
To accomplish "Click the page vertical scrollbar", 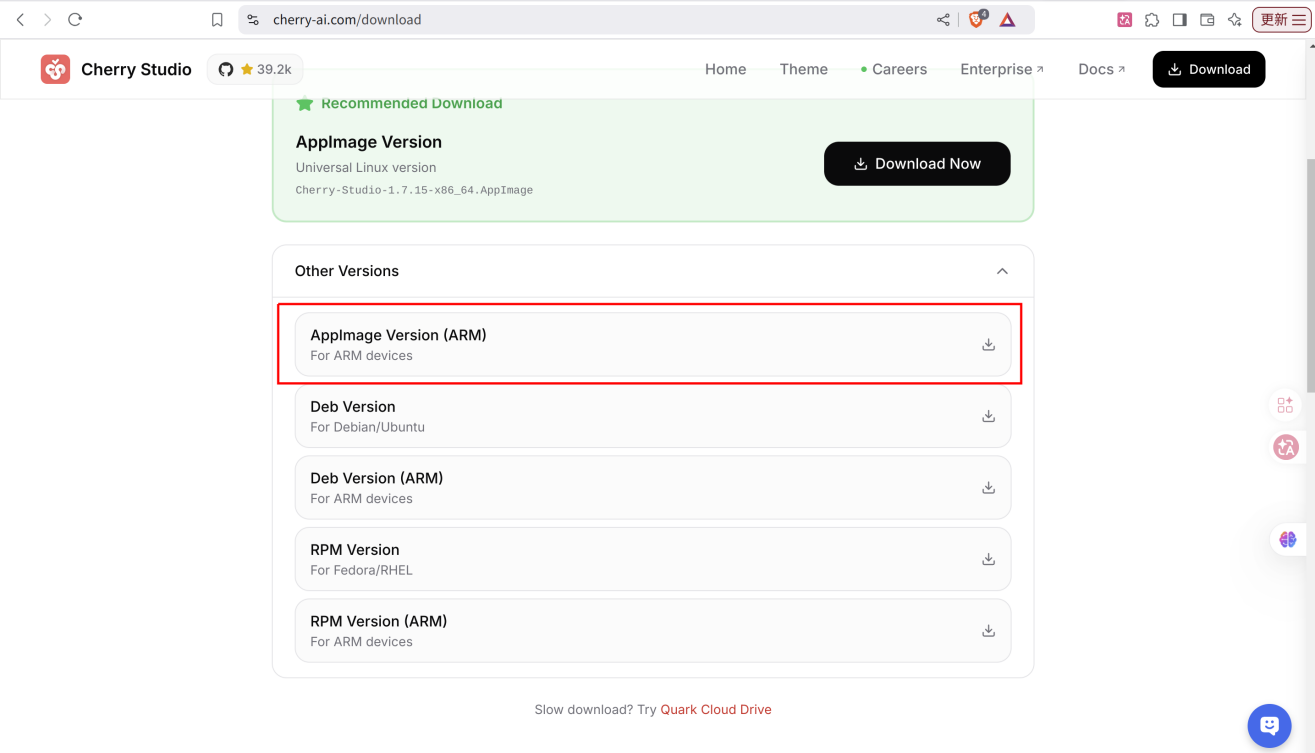I will (x=1310, y=275).
